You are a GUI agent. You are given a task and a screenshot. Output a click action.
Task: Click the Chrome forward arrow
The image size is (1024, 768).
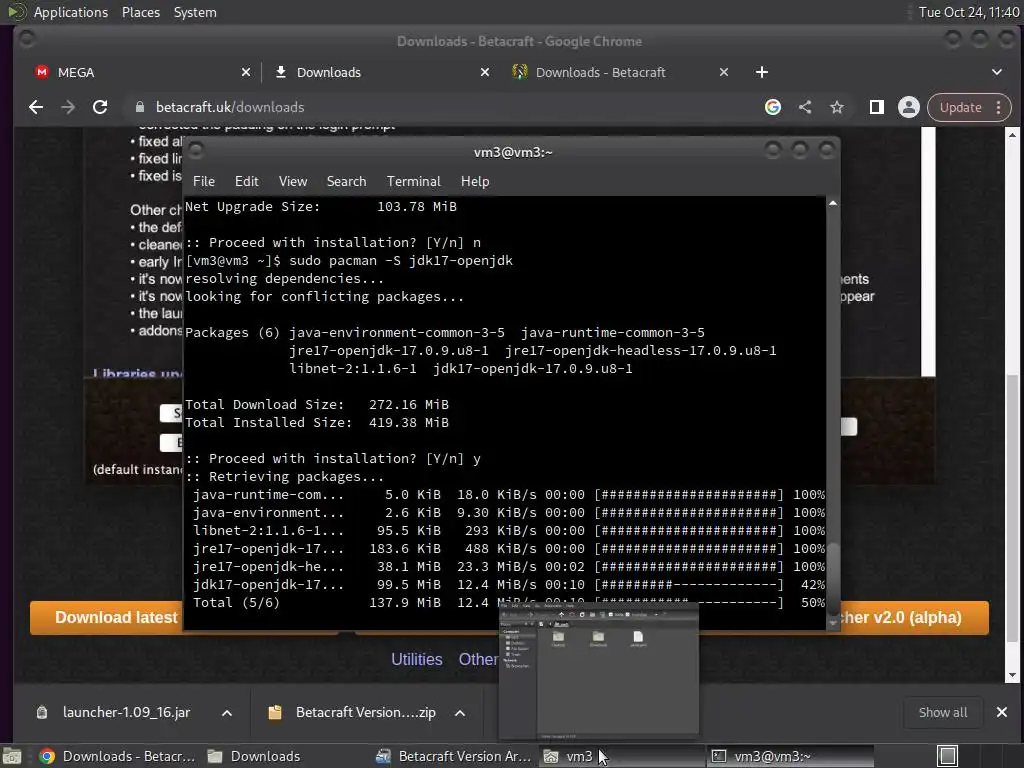click(68, 107)
